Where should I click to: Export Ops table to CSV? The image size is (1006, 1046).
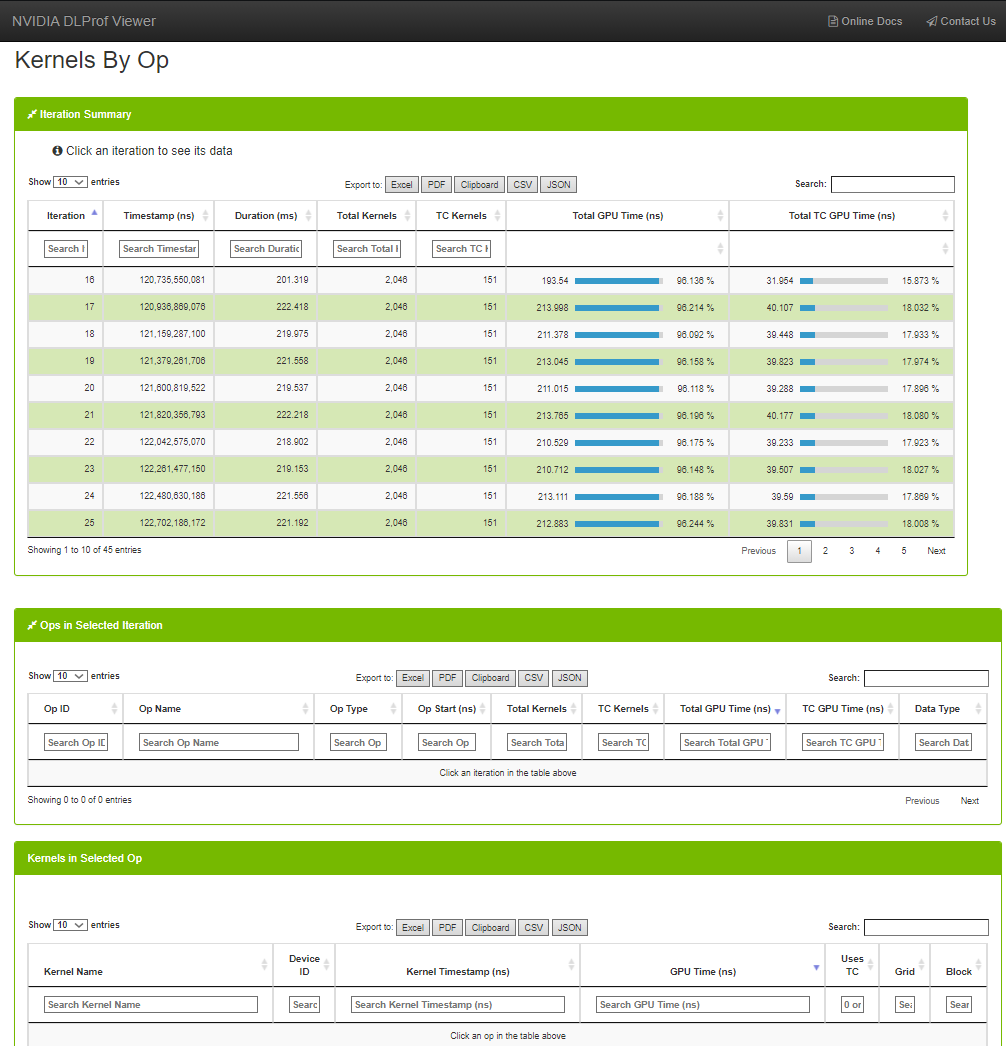tap(533, 678)
